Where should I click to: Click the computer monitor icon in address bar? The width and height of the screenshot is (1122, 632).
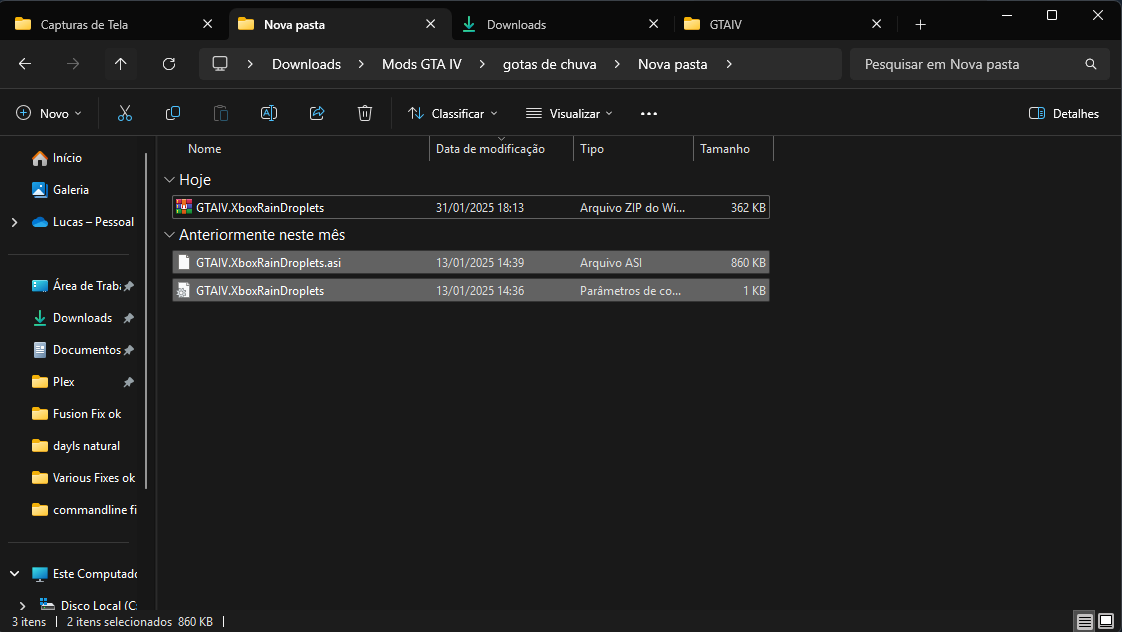pos(220,64)
